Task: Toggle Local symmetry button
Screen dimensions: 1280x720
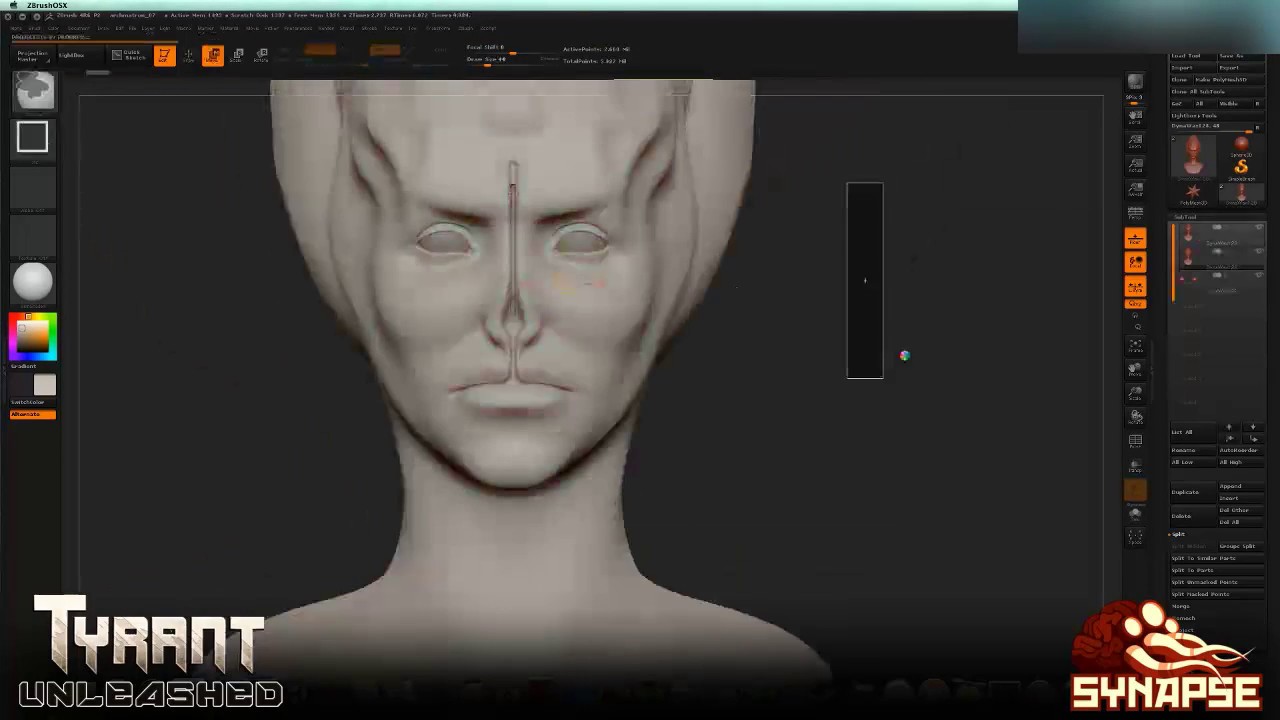Action: (x=1135, y=262)
